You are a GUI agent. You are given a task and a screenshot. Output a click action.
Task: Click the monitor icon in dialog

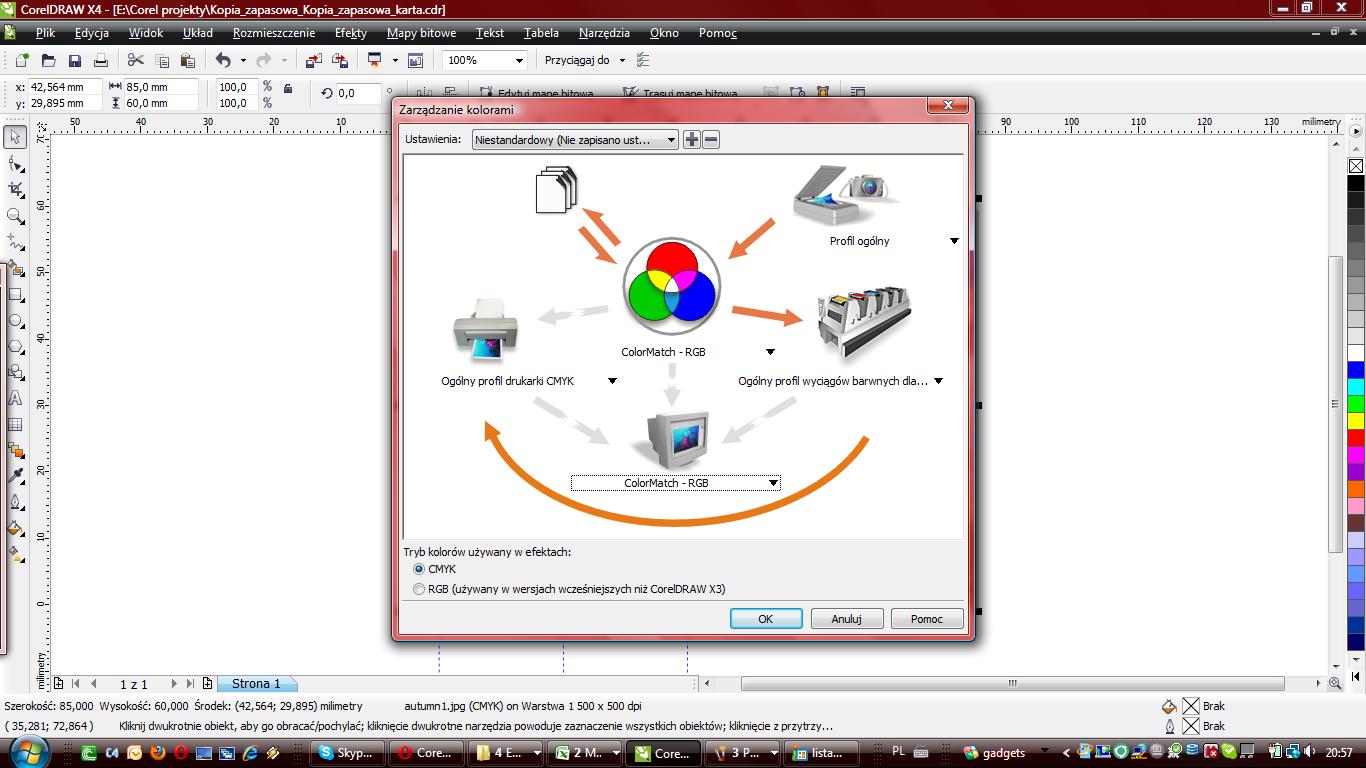[677, 439]
